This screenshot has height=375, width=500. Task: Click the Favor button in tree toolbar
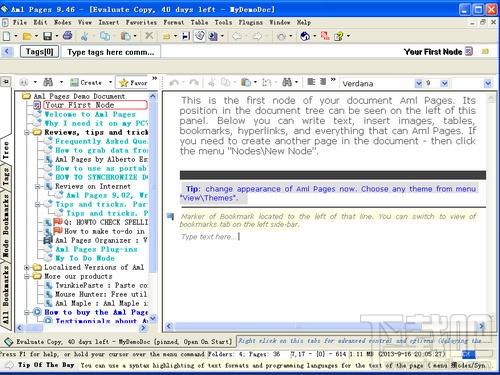[133, 82]
